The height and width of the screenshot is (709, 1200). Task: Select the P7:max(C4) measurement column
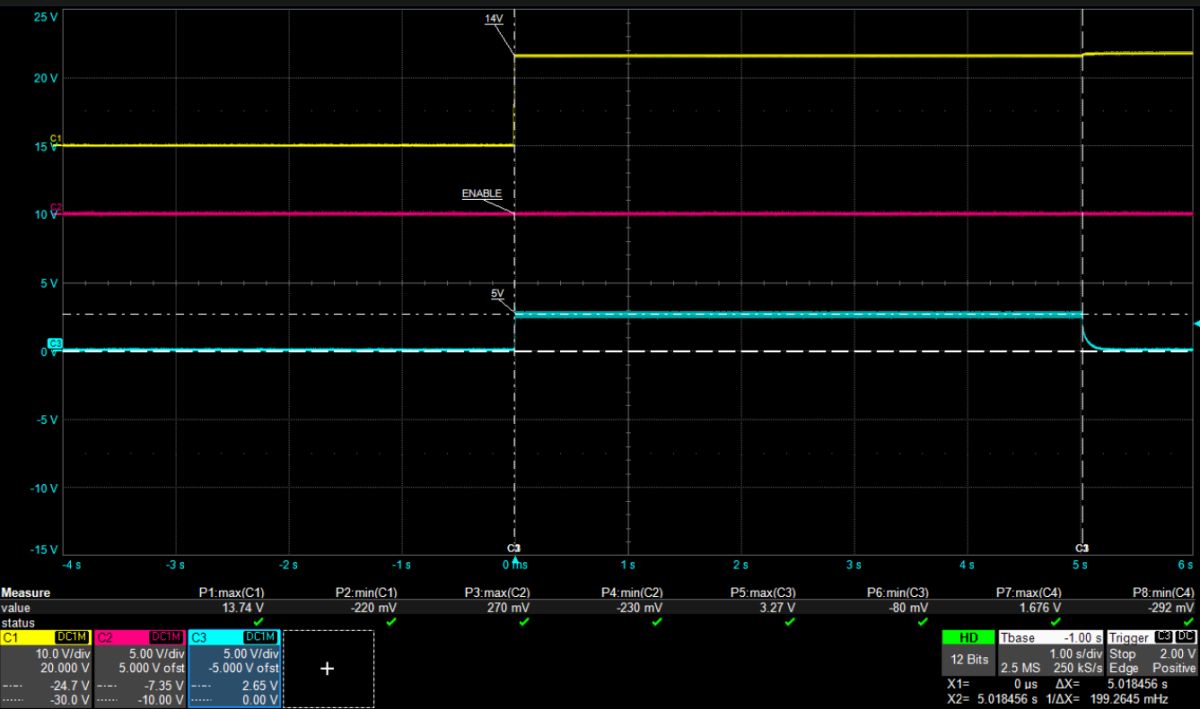point(1029,593)
